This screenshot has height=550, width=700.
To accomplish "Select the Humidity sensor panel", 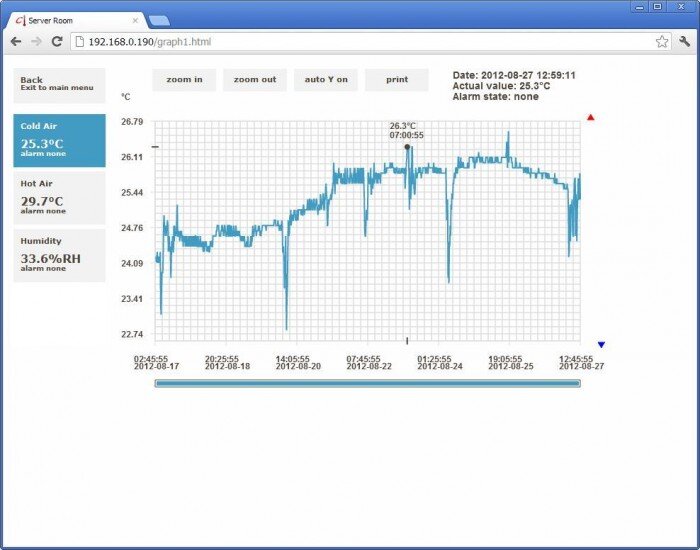I will point(58,255).
